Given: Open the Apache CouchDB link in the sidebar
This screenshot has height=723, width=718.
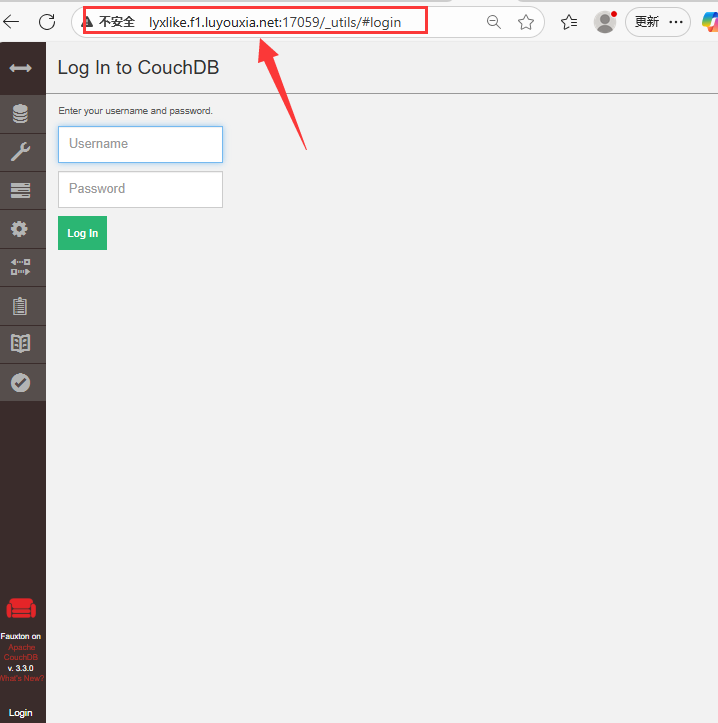Looking at the screenshot, I should click(21, 652).
